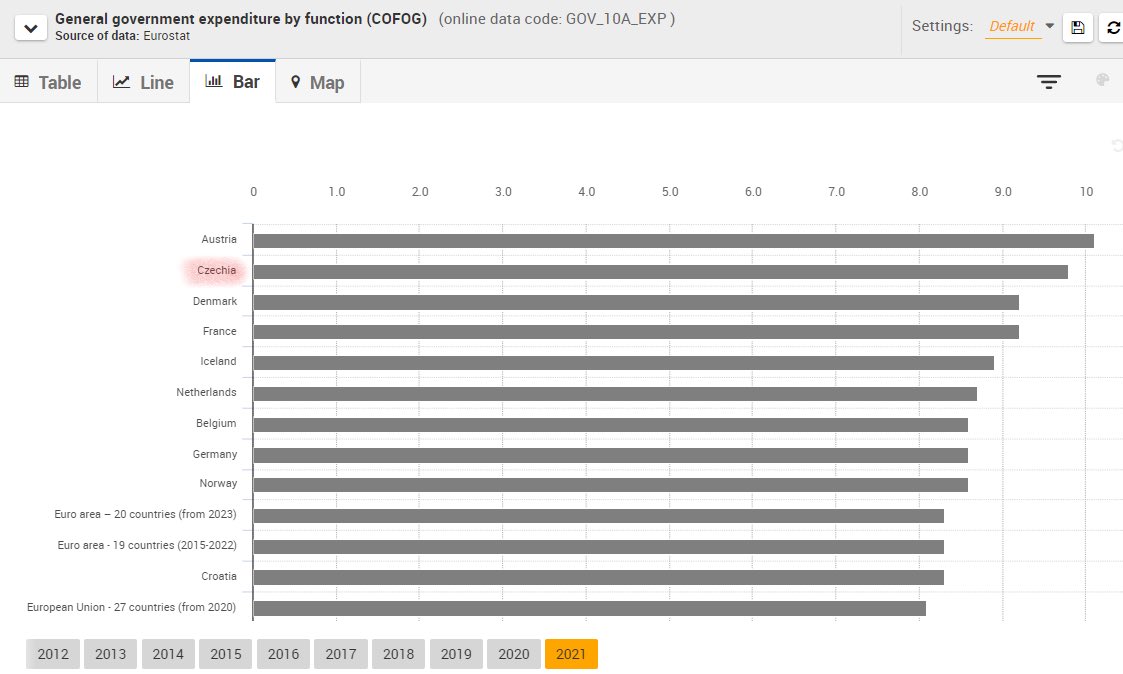This screenshot has height=674, width=1123.
Task: Click the Germany axis label
Action: [x=215, y=454]
